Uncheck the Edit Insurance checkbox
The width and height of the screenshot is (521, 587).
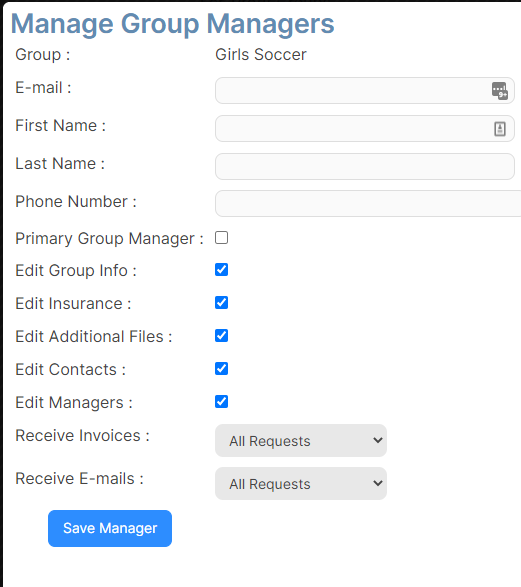click(222, 302)
